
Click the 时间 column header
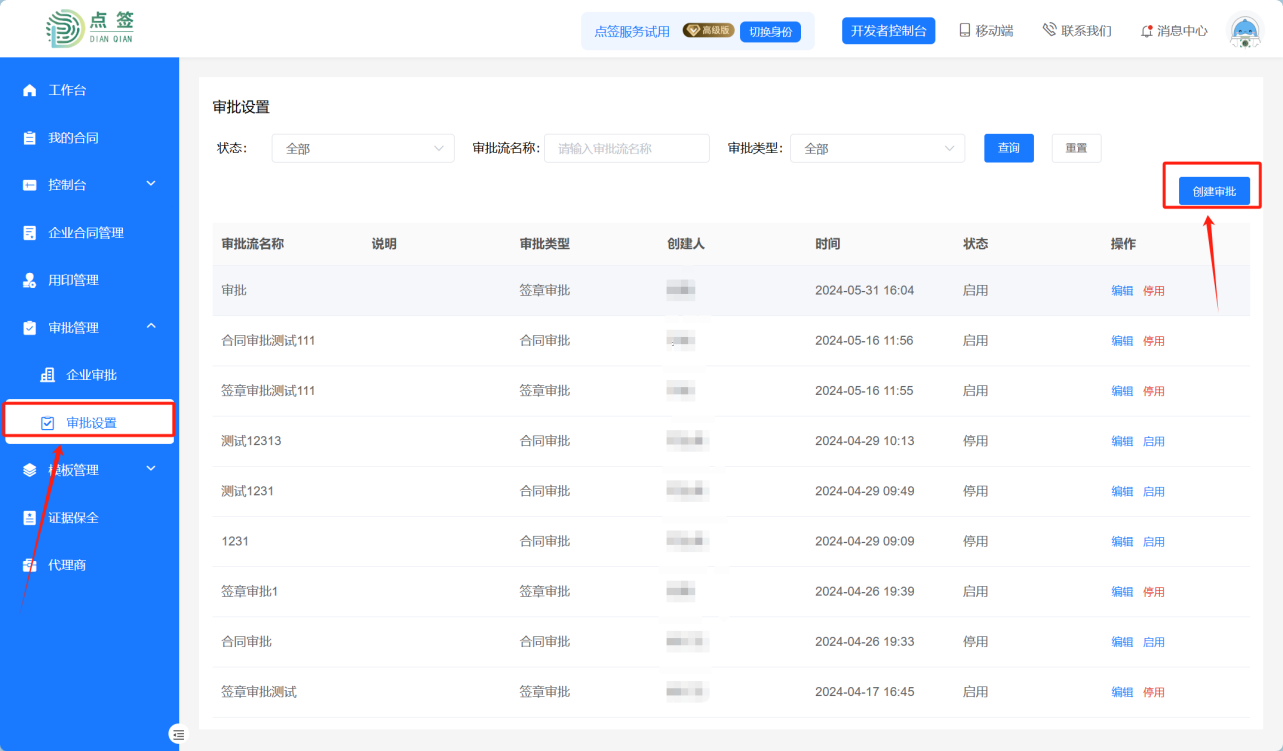[x=827, y=244]
